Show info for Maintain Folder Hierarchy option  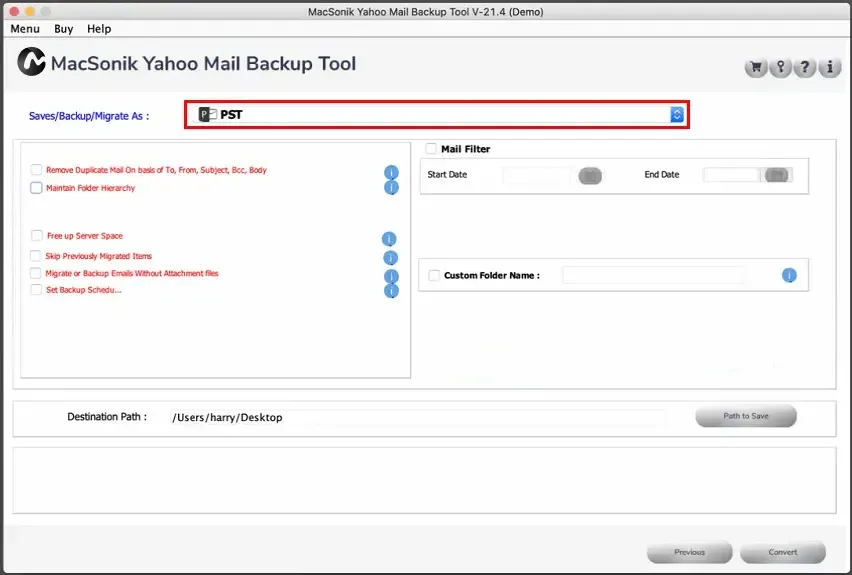tap(391, 188)
